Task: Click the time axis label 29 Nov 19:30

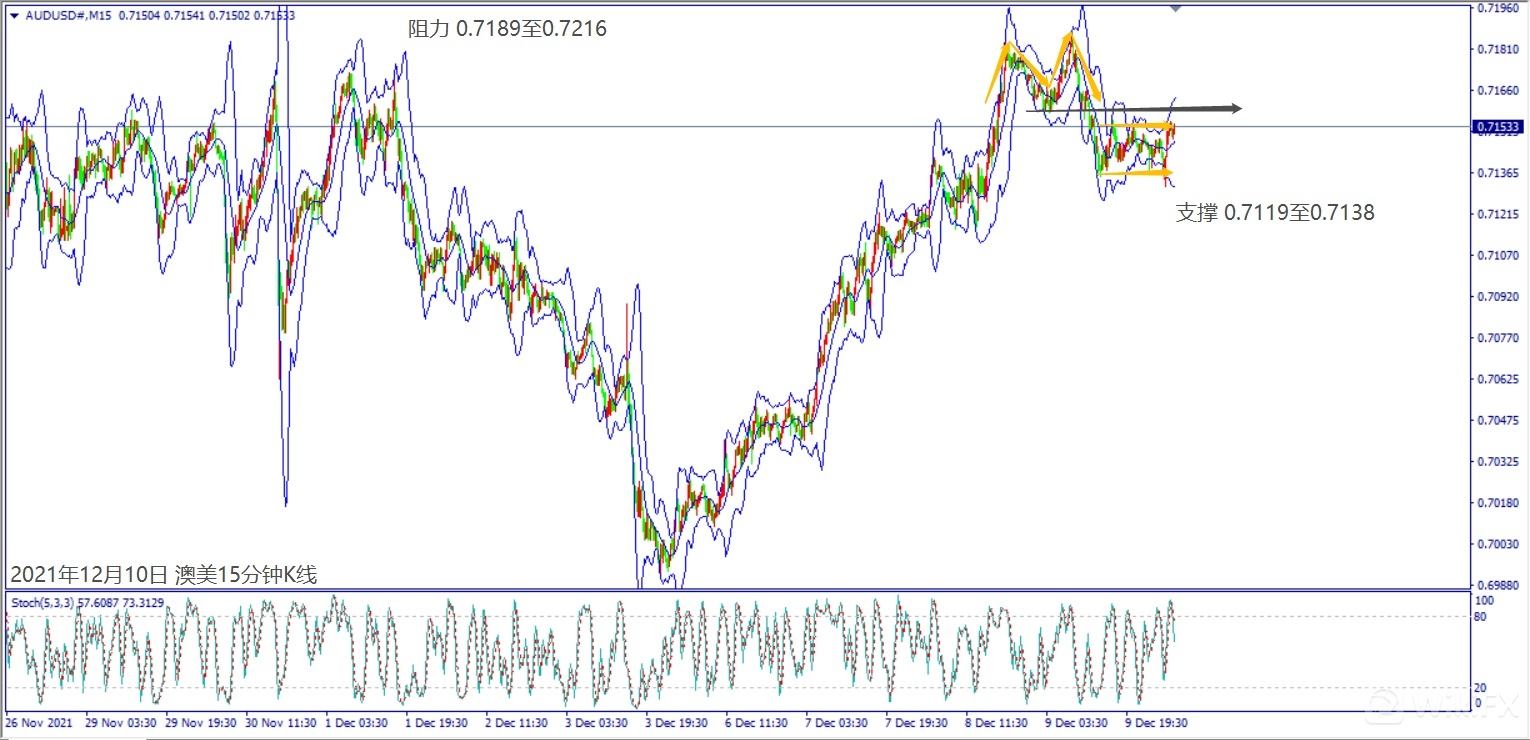Action: [x=200, y=722]
